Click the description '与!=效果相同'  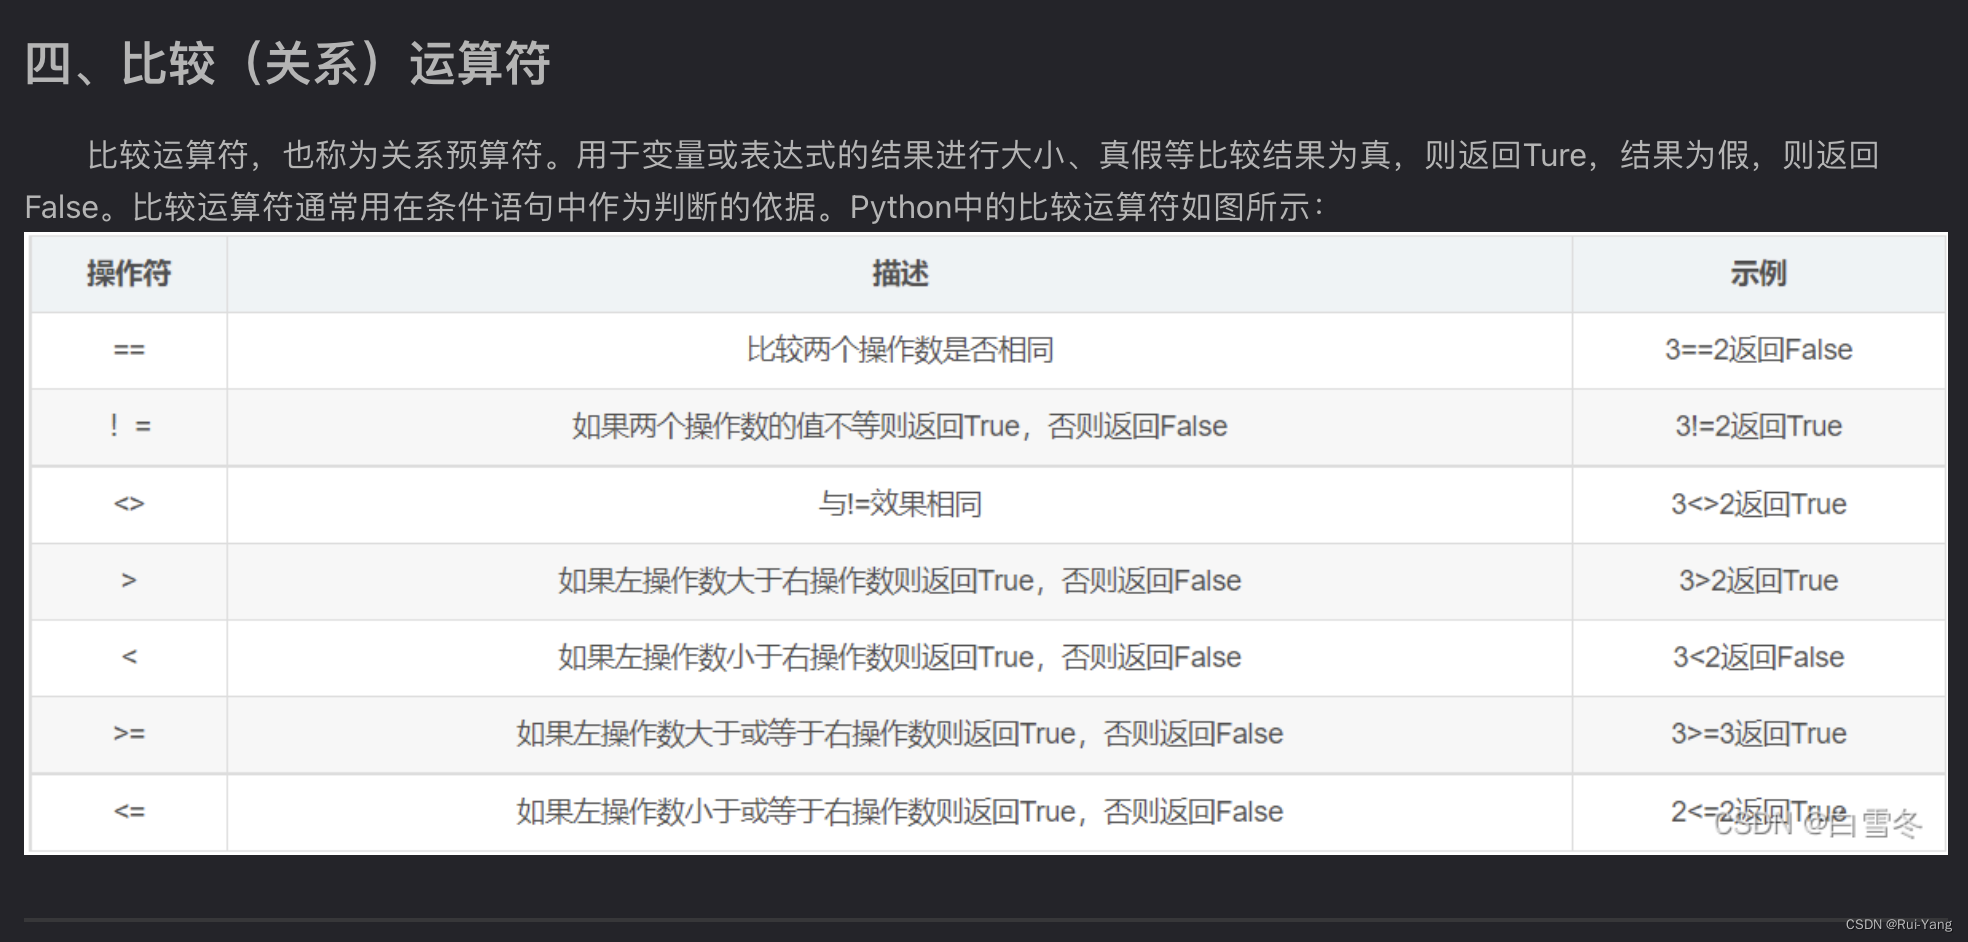(900, 504)
